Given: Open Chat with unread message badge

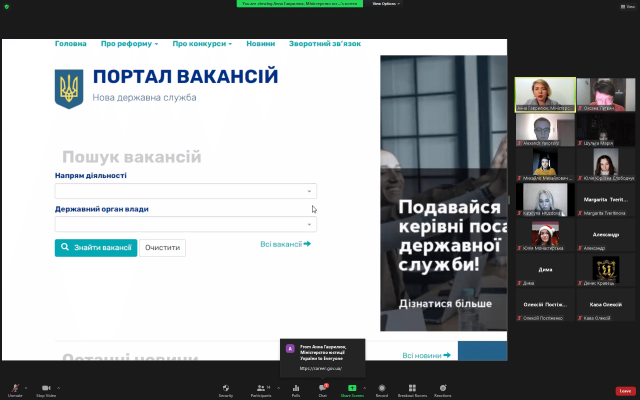Looking at the screenshot, I should pyautogui.click(x=323, y=388).
